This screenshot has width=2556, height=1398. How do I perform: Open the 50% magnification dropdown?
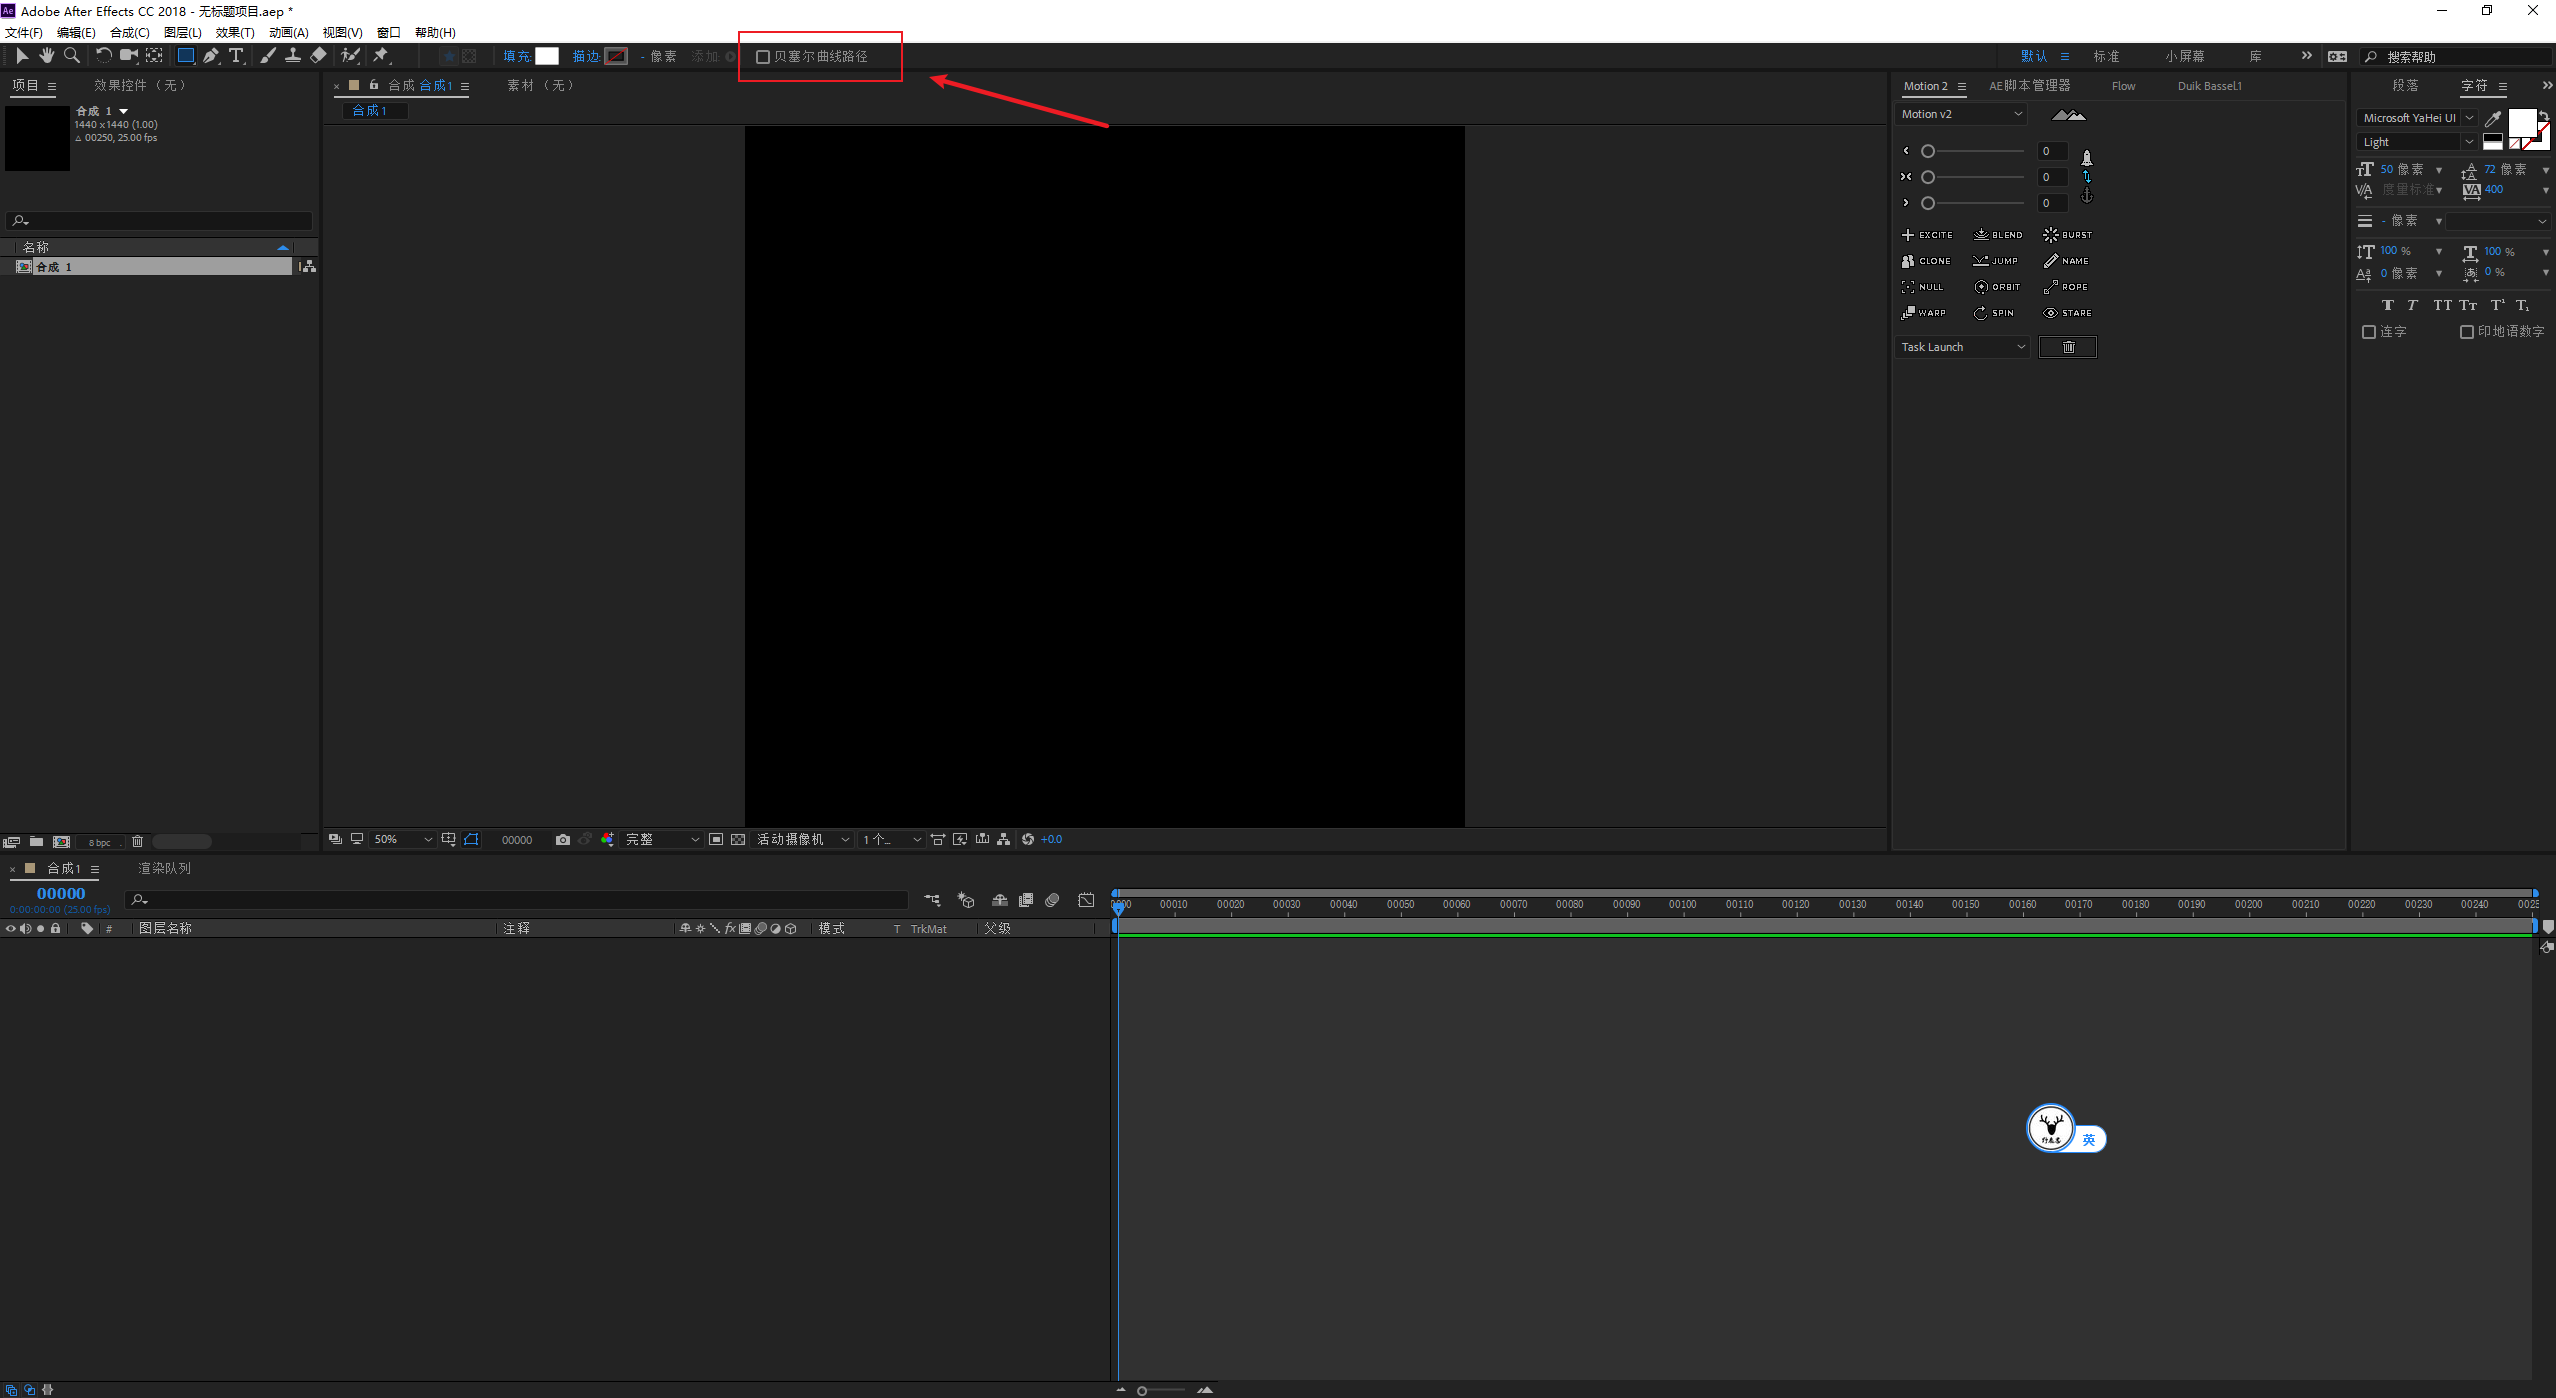pos(403,840)
